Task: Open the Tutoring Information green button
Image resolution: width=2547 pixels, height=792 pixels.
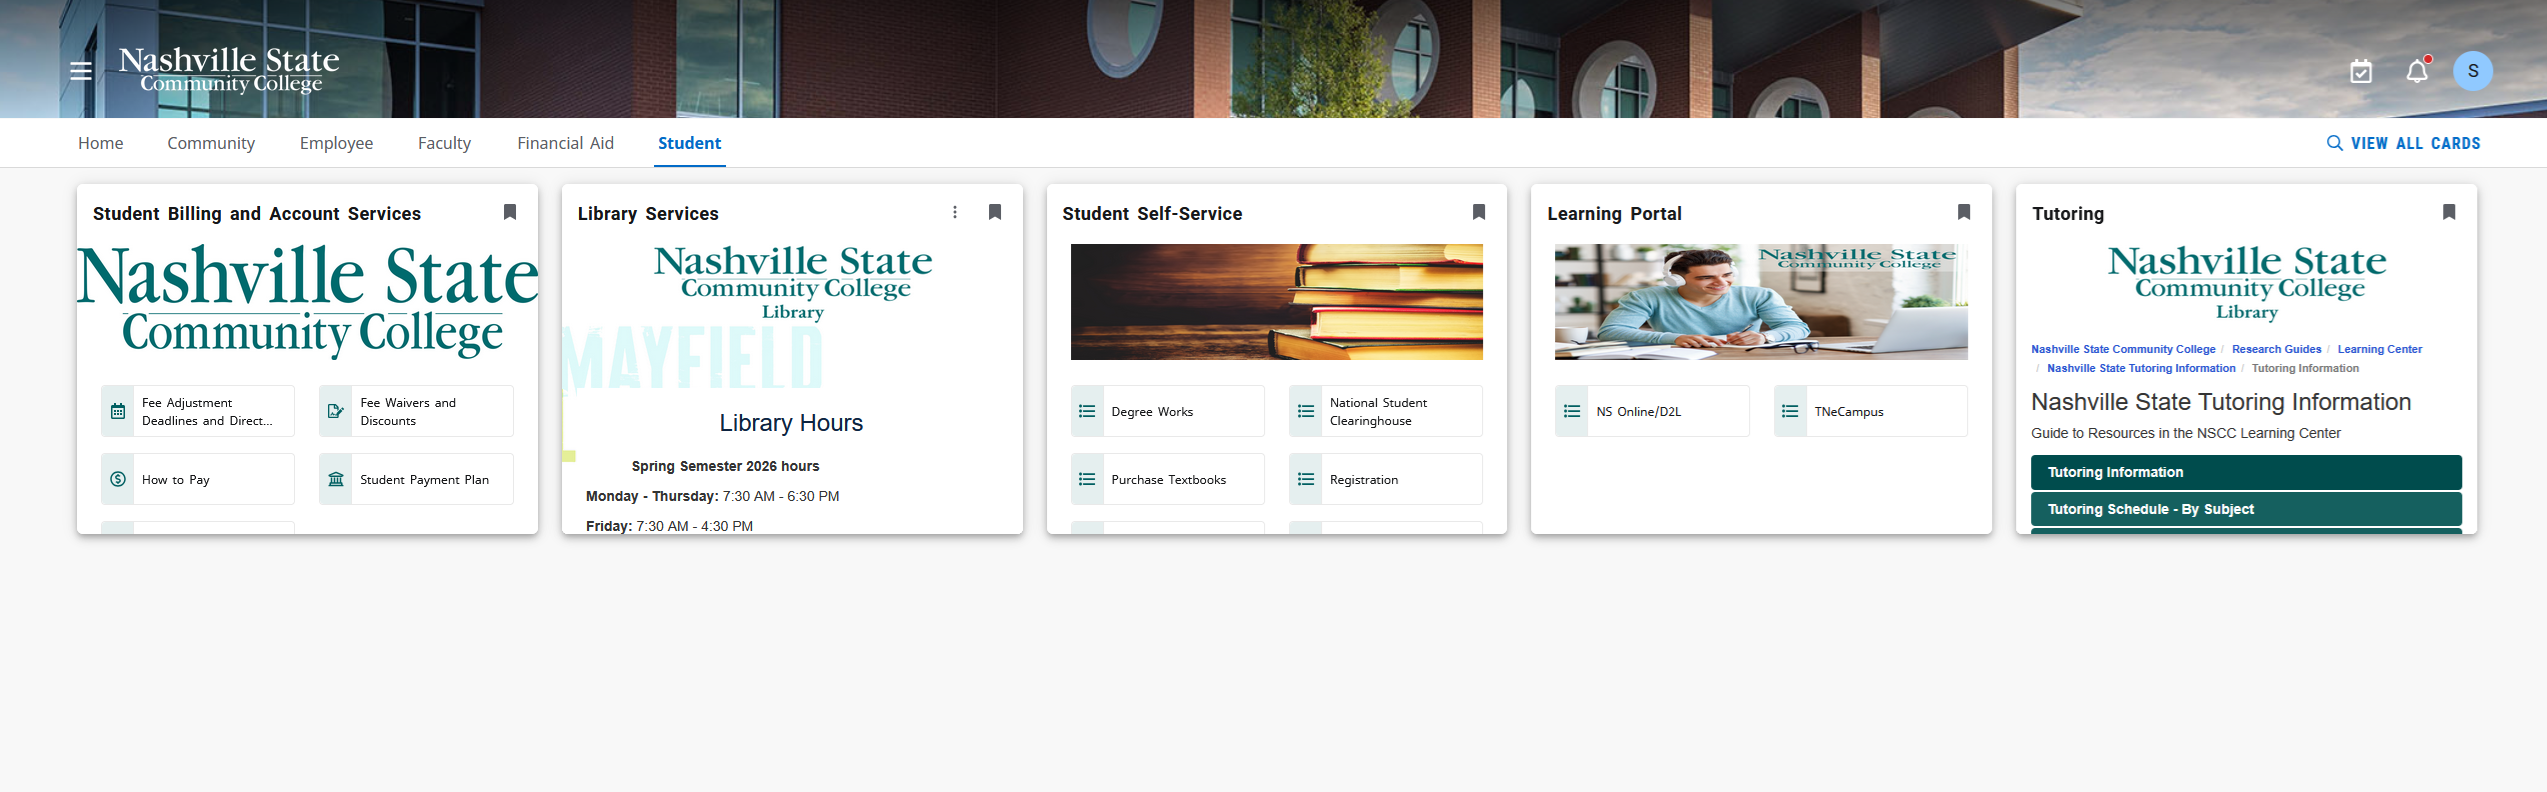Action: point(2246,472)
